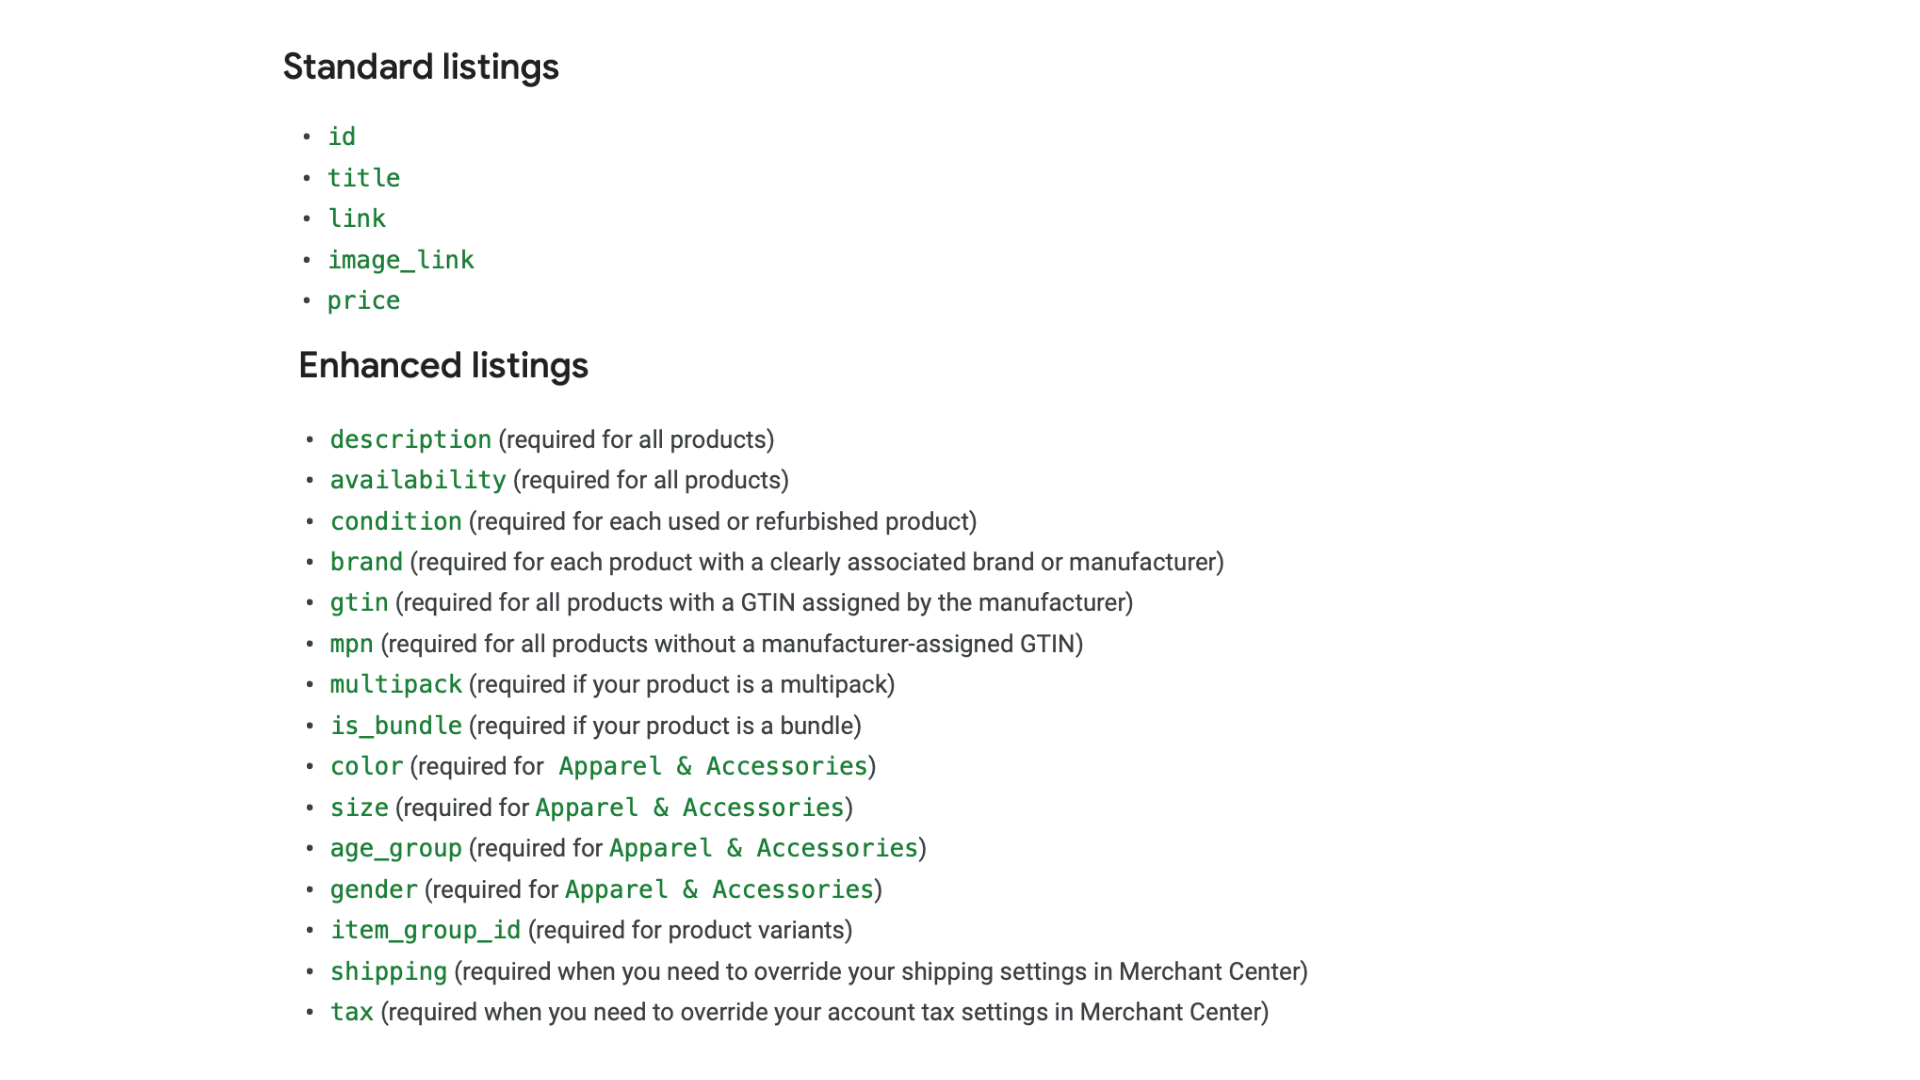The height and width of the screenshot is (1080, 1920).
Task: Click the green 'id' attribute link
Action: coord(341,137)
